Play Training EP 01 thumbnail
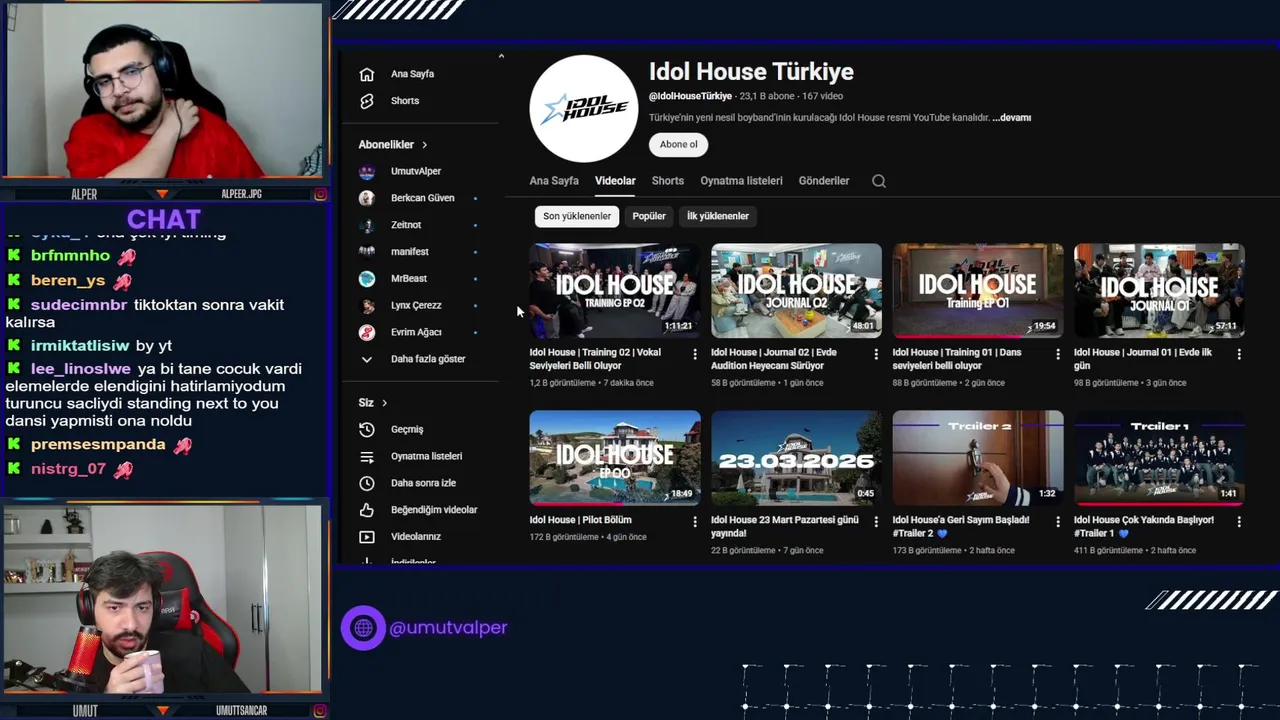The height and width of the screenshot is (720, 1280). click(x=978, y=290)
